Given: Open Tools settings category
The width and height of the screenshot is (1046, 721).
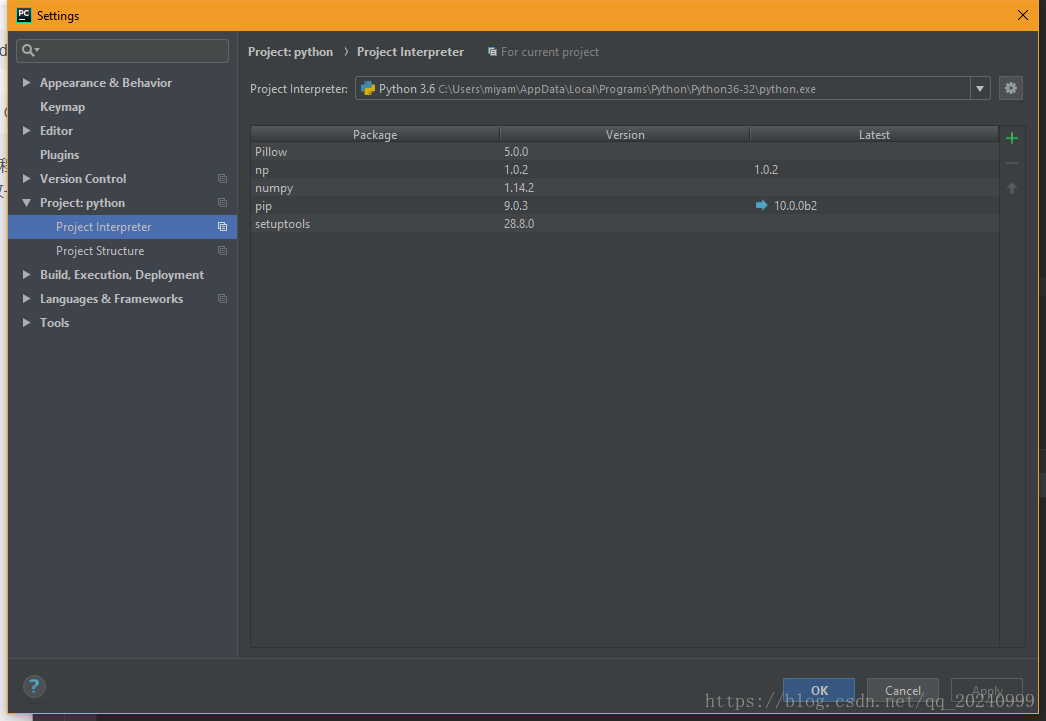Looking at the screenshot, I should pyautogui.click(x=54, y=323).
